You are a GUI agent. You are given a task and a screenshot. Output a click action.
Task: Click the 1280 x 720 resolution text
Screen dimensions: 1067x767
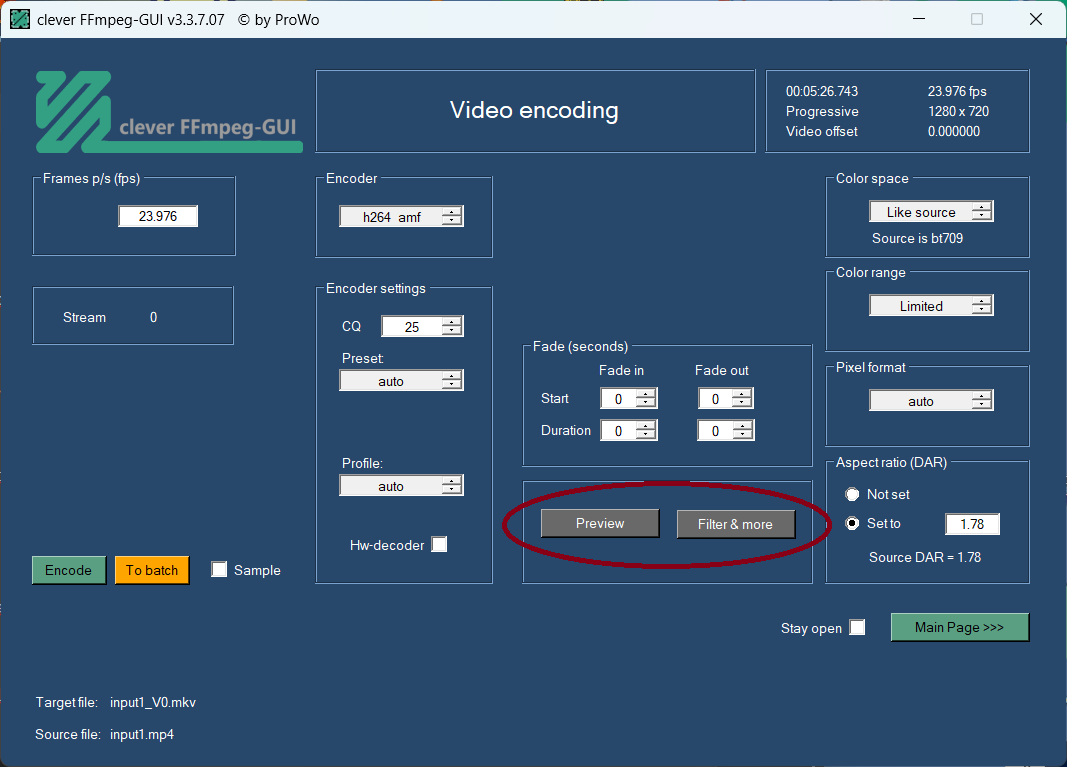coord(958,111)
